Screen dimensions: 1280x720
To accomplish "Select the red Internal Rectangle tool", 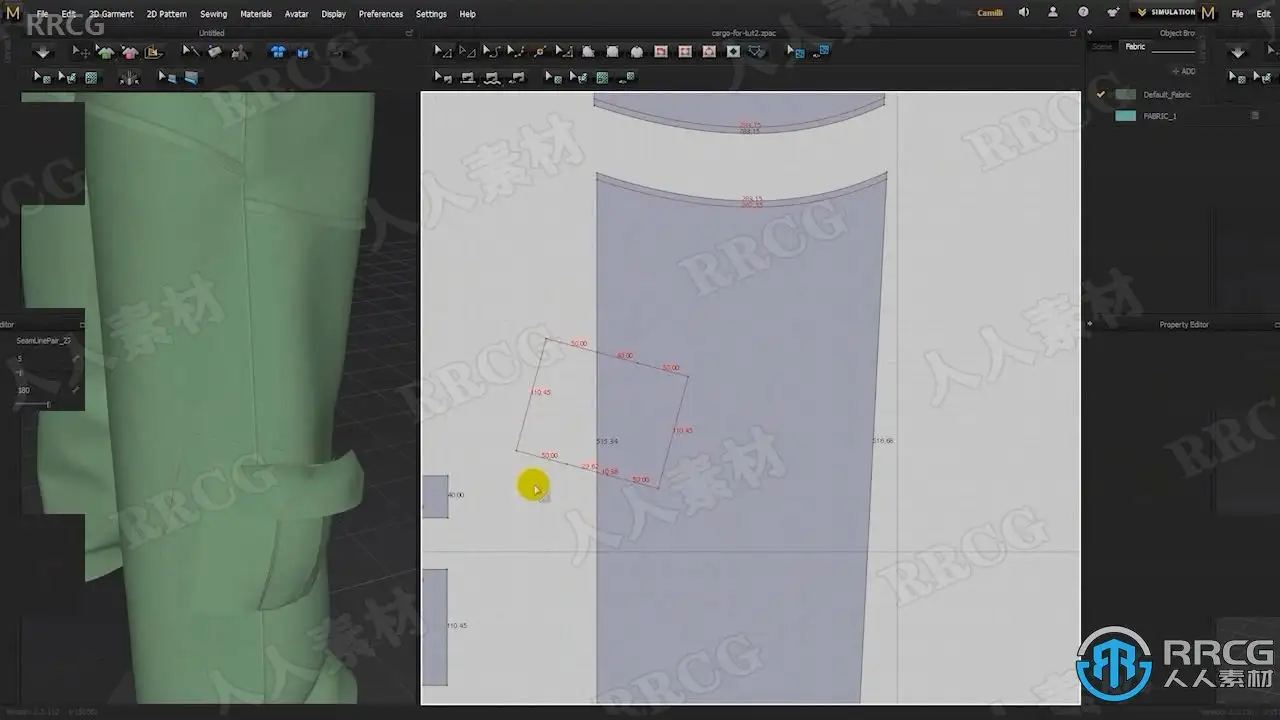I will pos(685,51).
